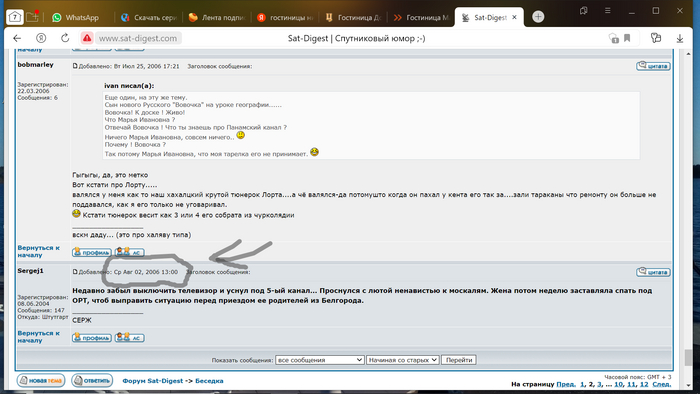Click the www.sat-digest.com address field
700x394 pixels.
coord(138,38)
